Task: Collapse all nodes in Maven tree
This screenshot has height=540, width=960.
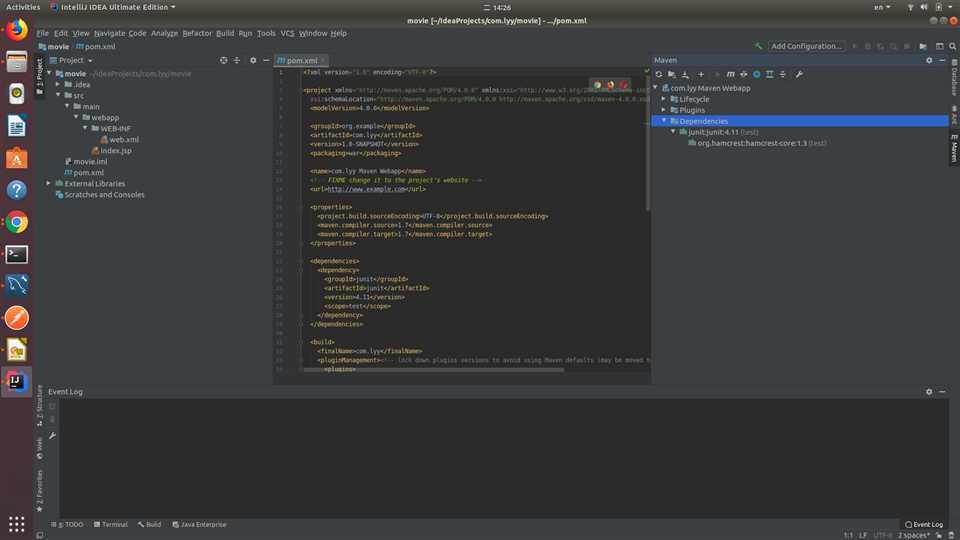Action: point(782,74)
